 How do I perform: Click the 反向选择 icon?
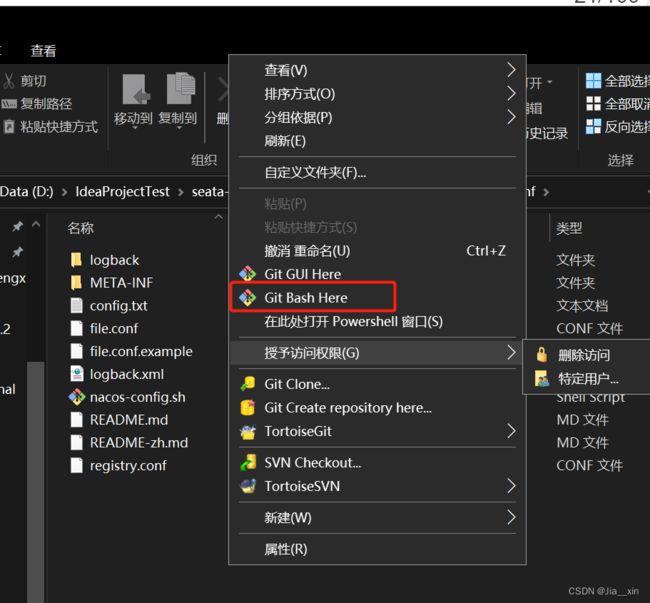point(593,126)
